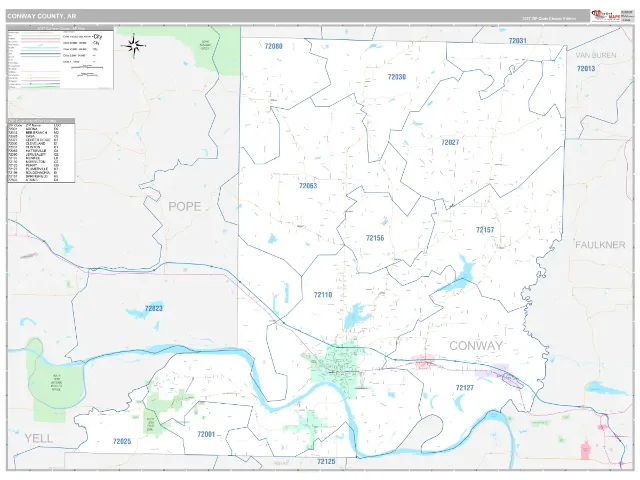Select ZIP code label 72063
The image size is (640, 480).
click(x=308, y=186)
